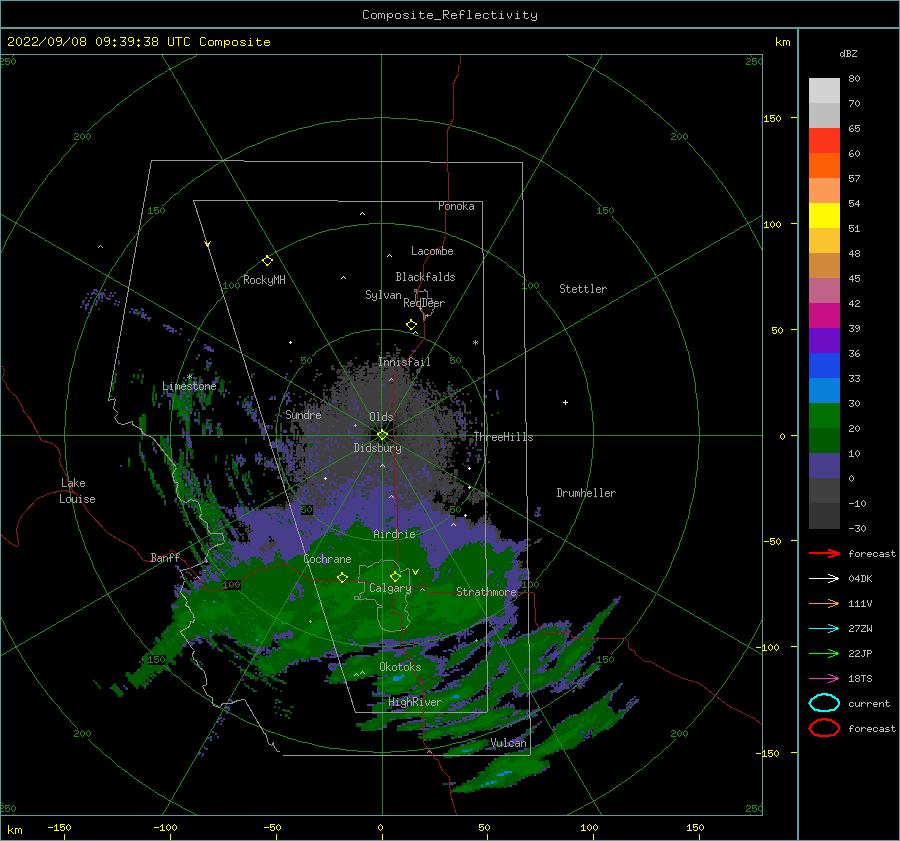Viewport: 900px width, 841px height.
Task: Click the dBZ legend heading
Action: [x=848, y=54]
